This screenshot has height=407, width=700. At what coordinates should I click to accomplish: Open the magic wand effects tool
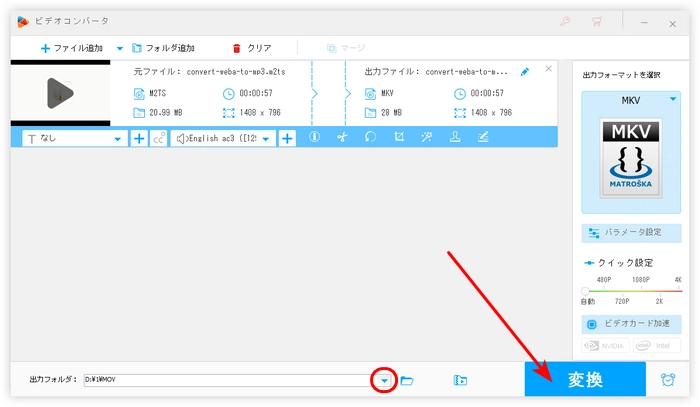pos(427,137)
